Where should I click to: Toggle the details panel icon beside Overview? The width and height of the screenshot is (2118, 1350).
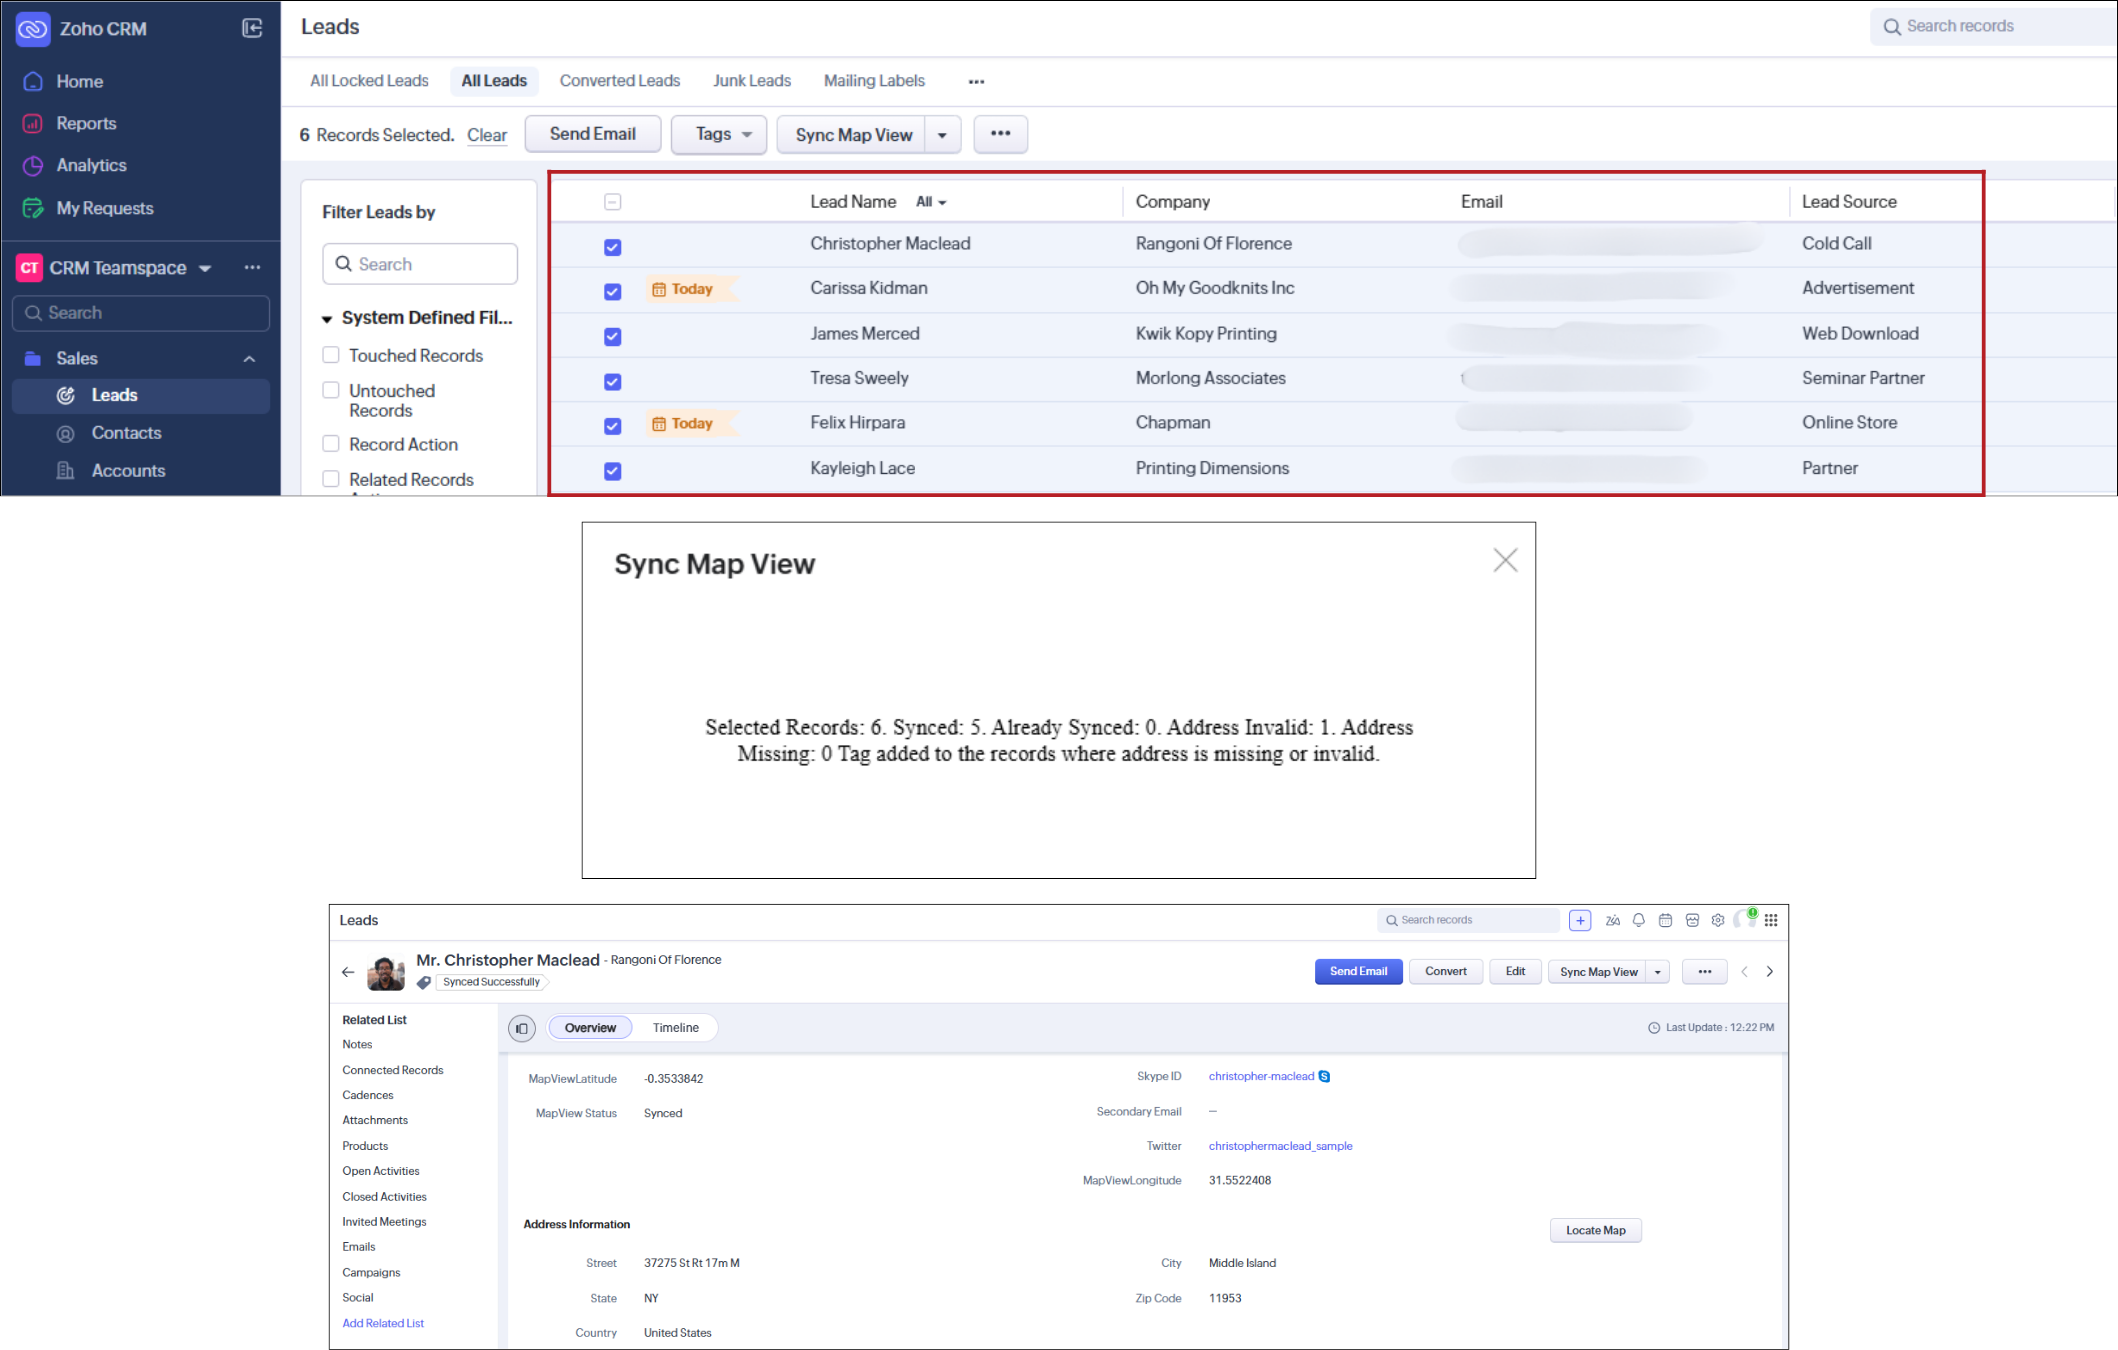pyautogui.click(x=522, y=1028)
